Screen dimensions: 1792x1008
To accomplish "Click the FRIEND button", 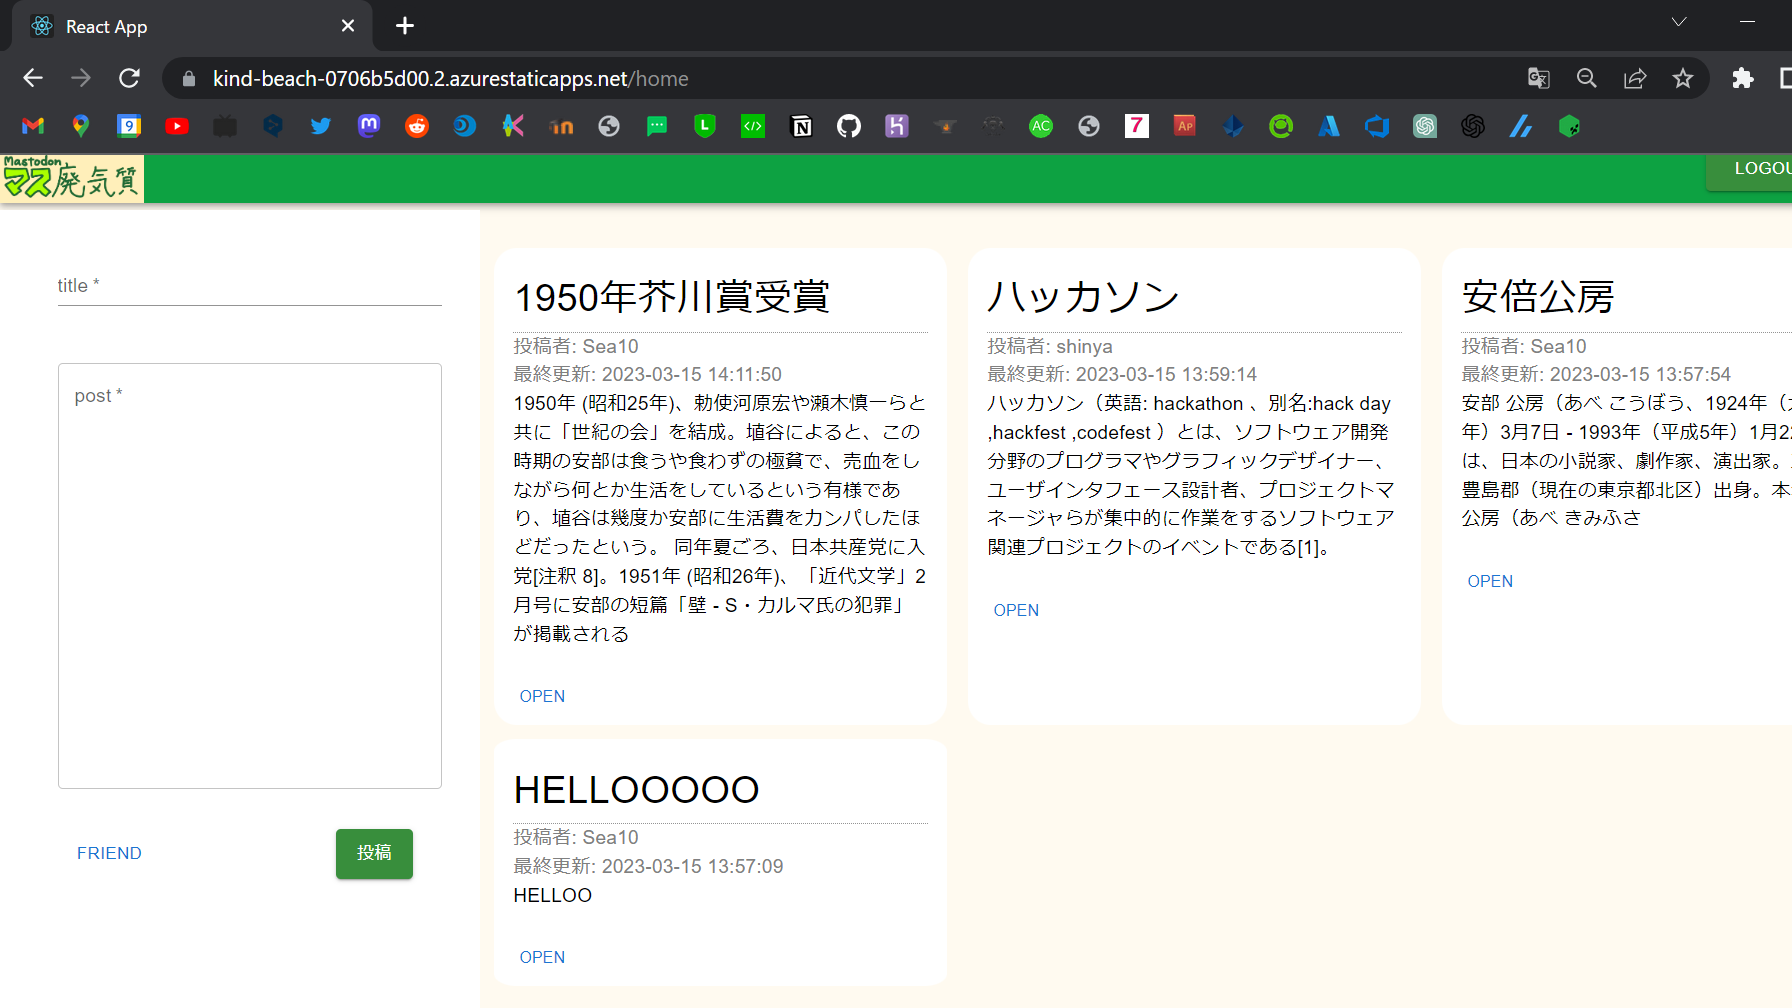I will 109,853.
